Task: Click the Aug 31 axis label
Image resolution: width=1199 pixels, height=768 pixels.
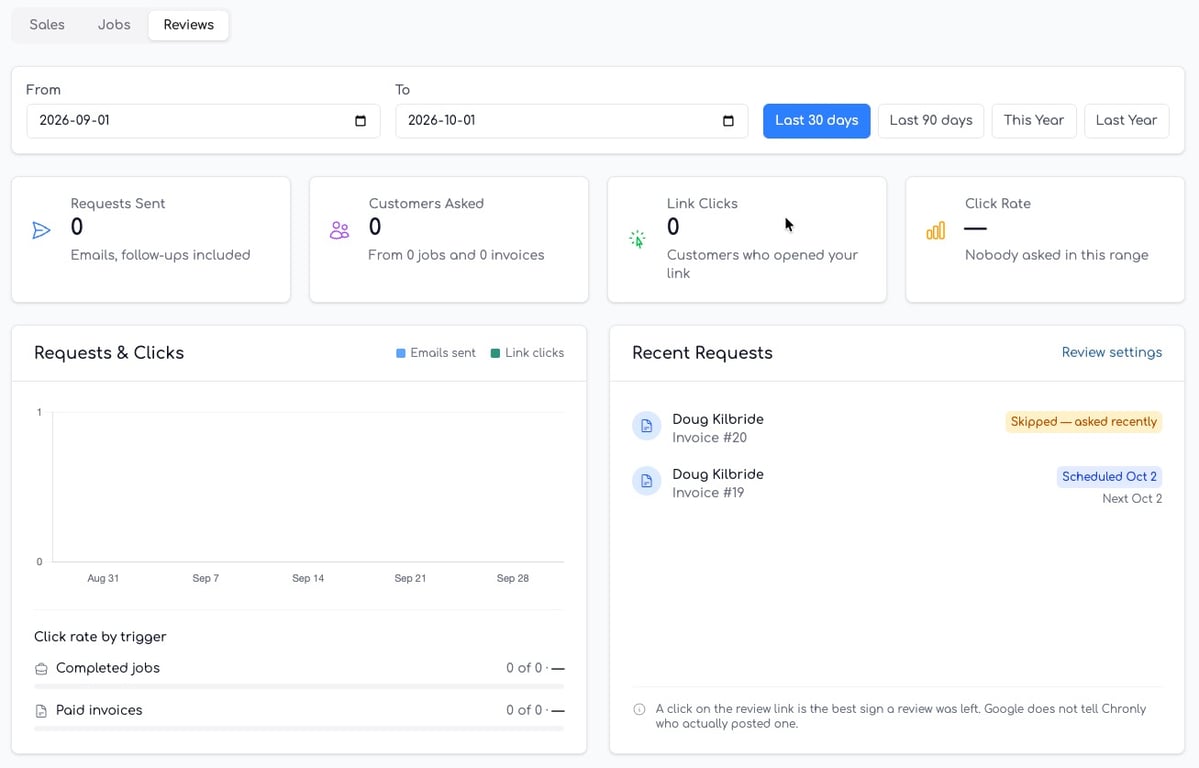Action: (103, 578)
